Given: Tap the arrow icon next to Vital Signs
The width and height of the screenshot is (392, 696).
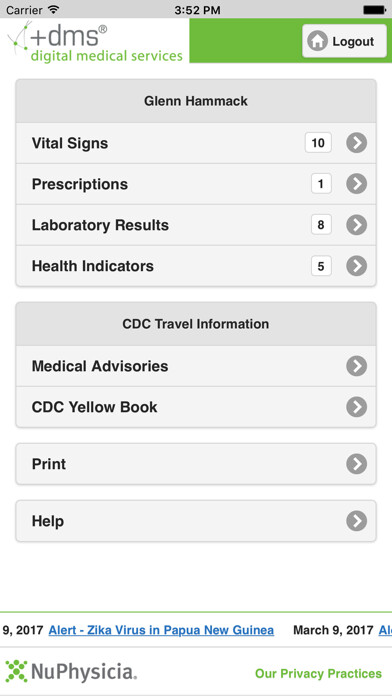Looking at the screenshot, I should [356, 143].
